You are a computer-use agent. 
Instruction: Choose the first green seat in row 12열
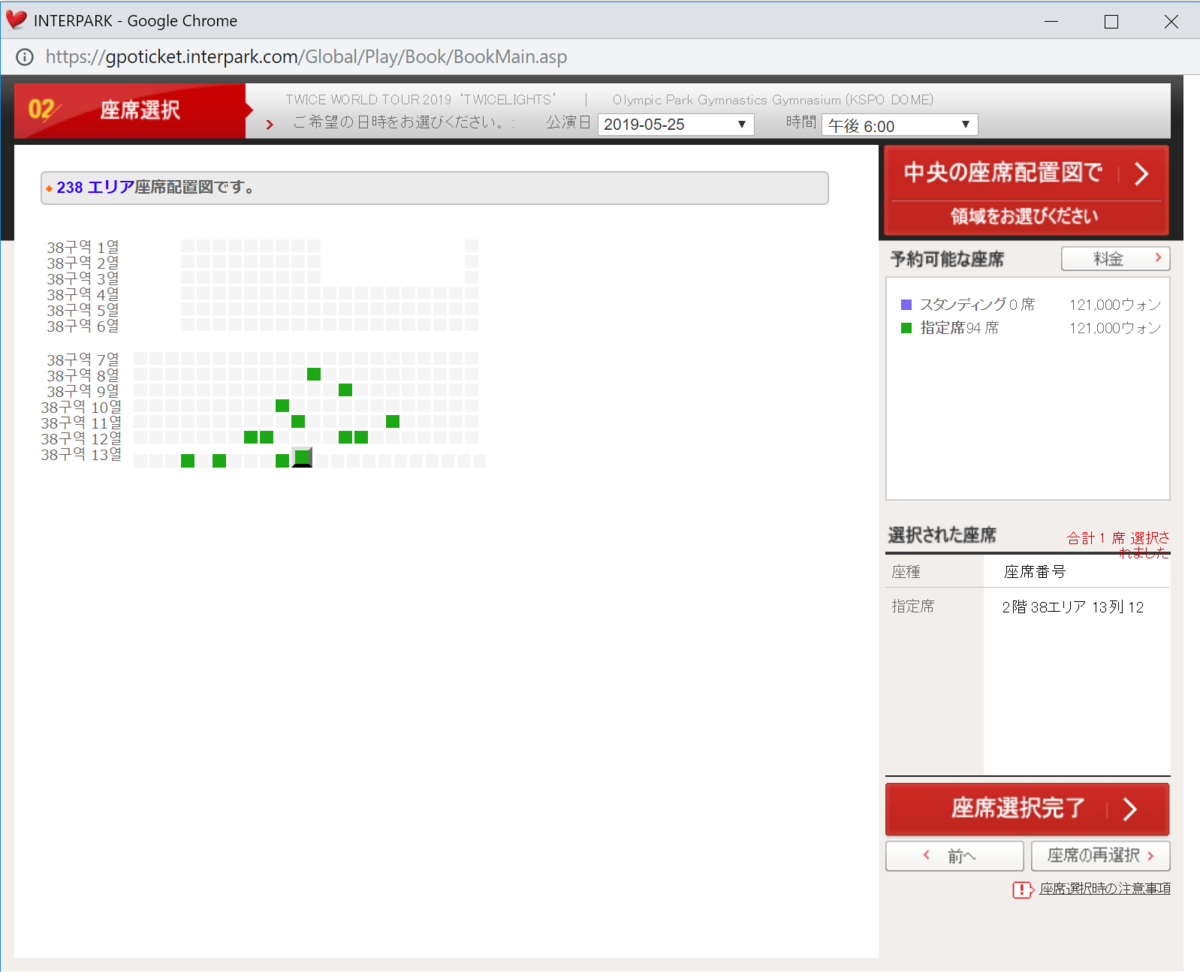pos(251,438)
